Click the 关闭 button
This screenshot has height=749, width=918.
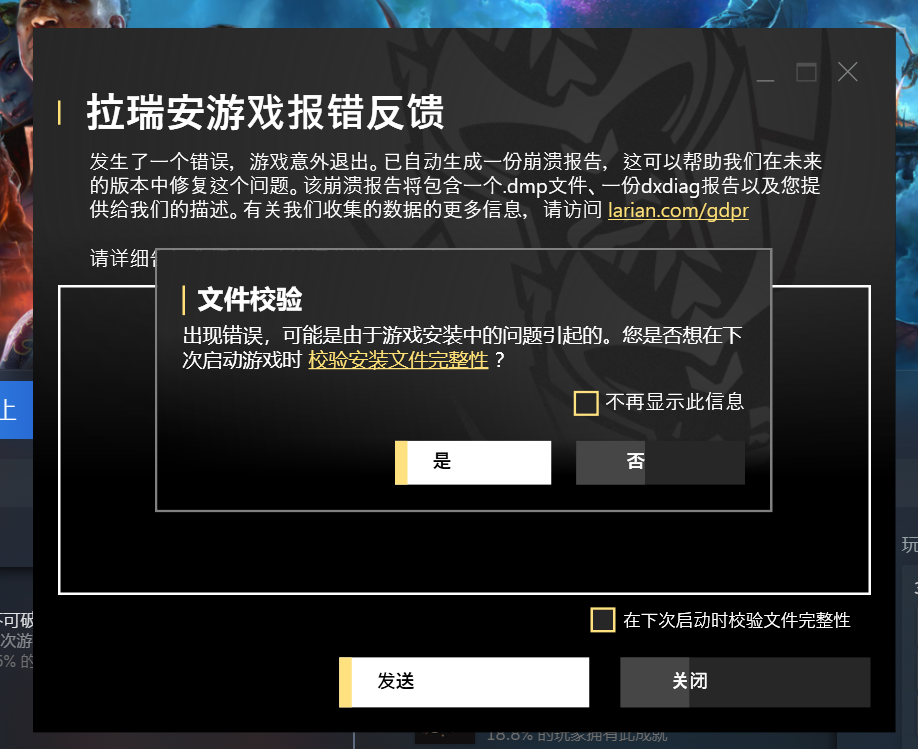click(745, 682)
